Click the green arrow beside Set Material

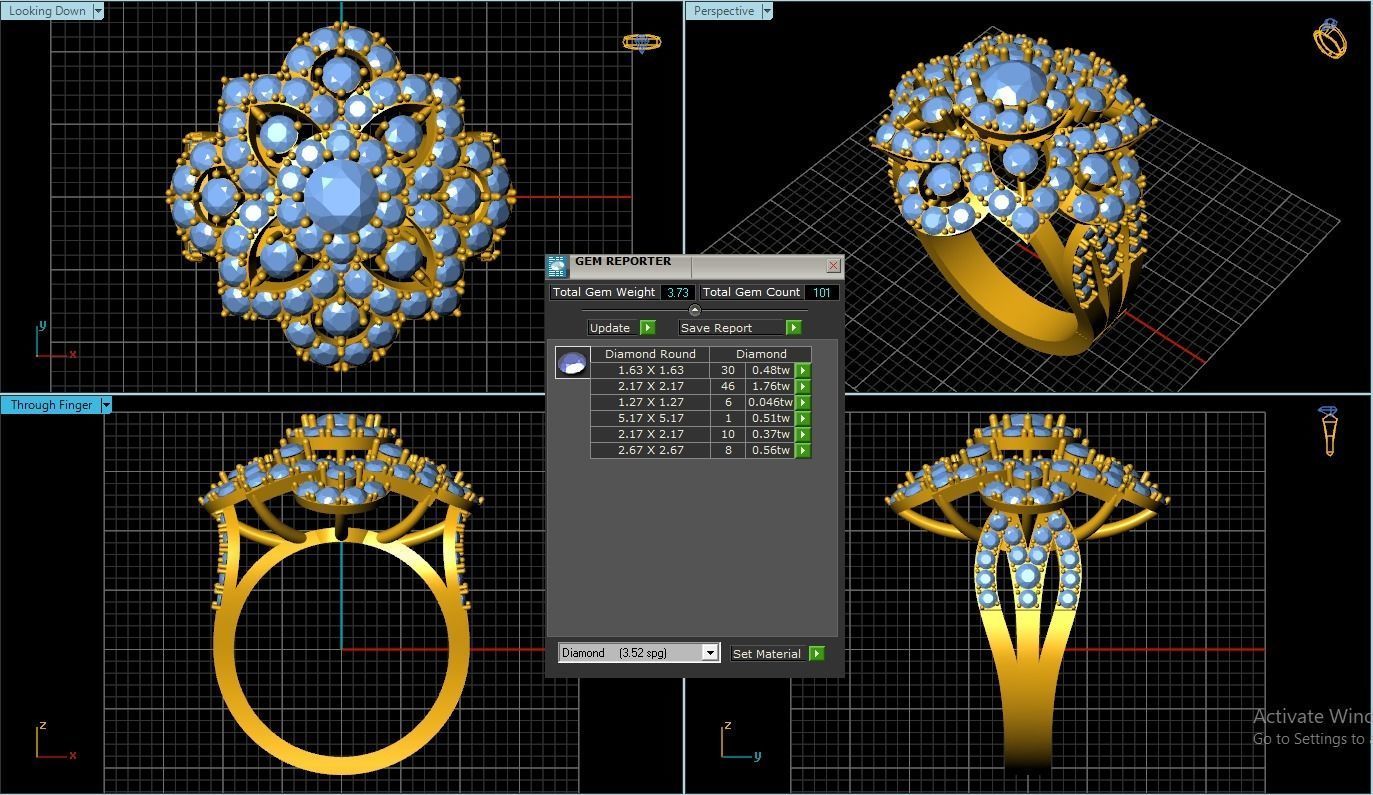817,653
